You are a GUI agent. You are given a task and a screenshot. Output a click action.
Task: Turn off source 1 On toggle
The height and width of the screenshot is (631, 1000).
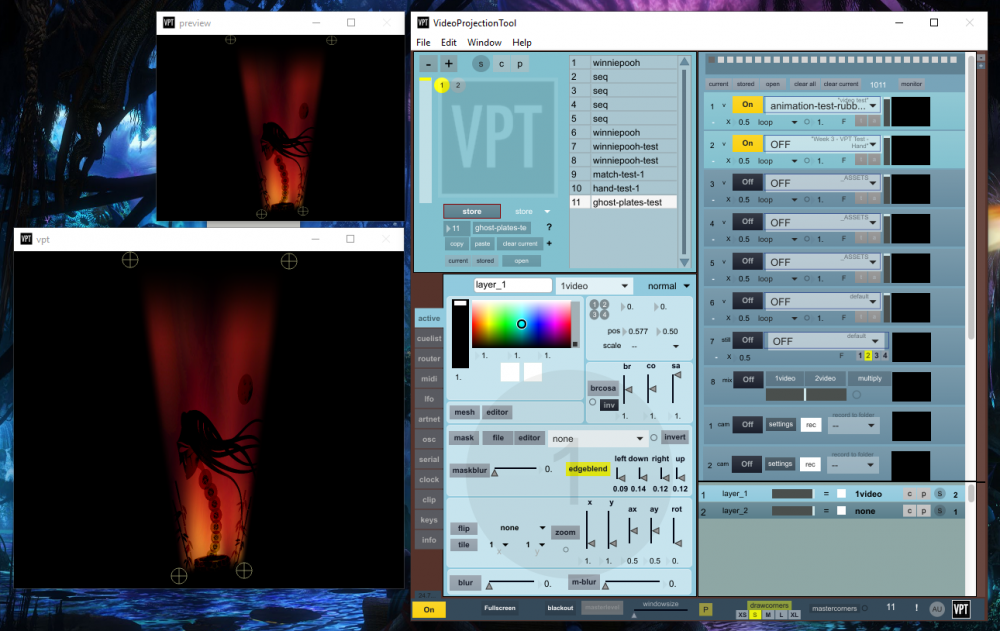(747, 104)
